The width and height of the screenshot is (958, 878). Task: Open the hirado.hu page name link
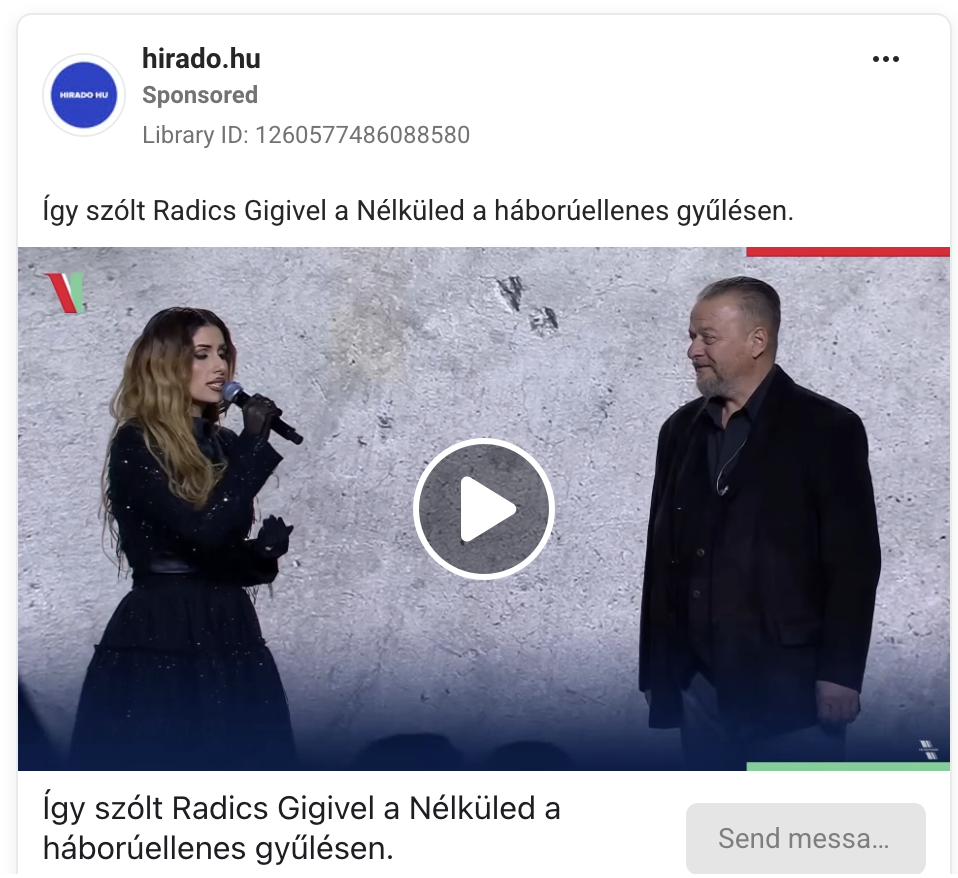201,59
